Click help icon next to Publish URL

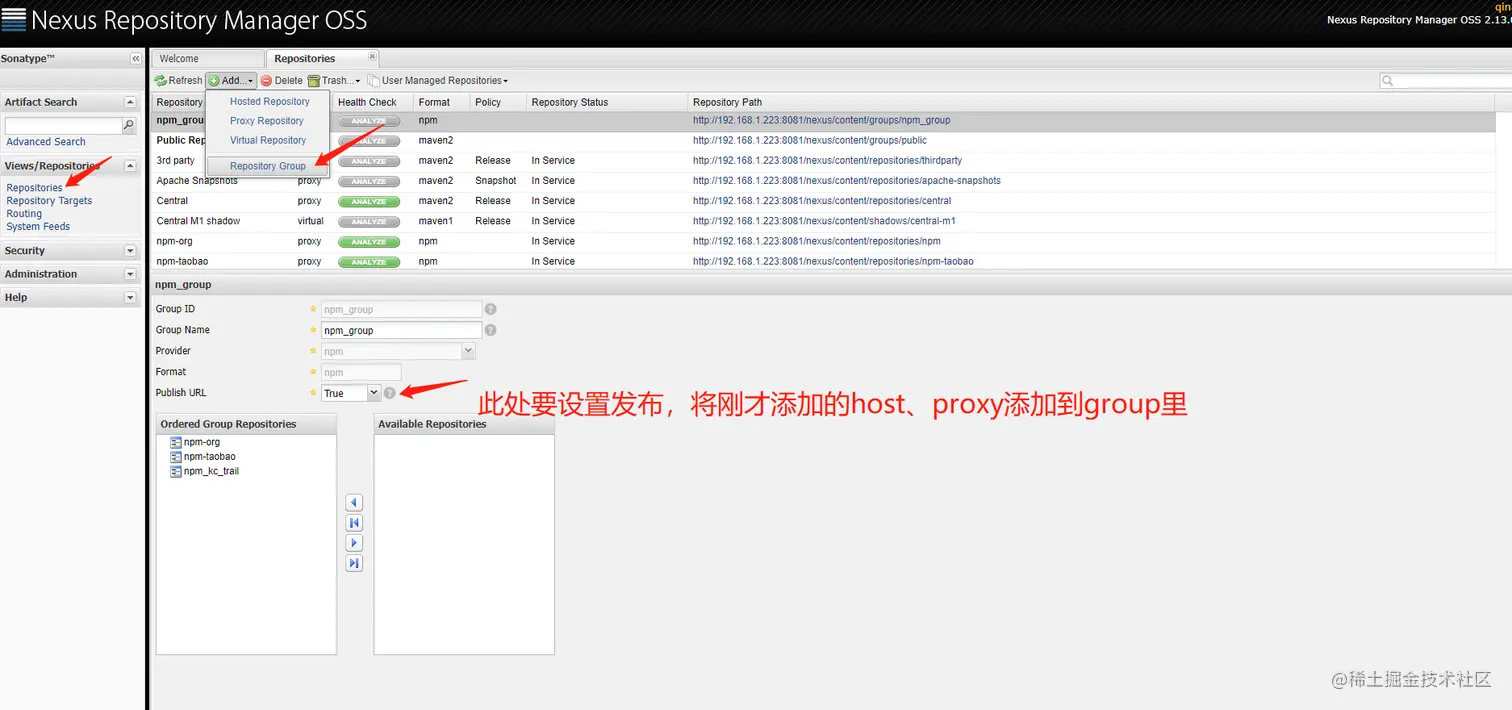(390, 393)
